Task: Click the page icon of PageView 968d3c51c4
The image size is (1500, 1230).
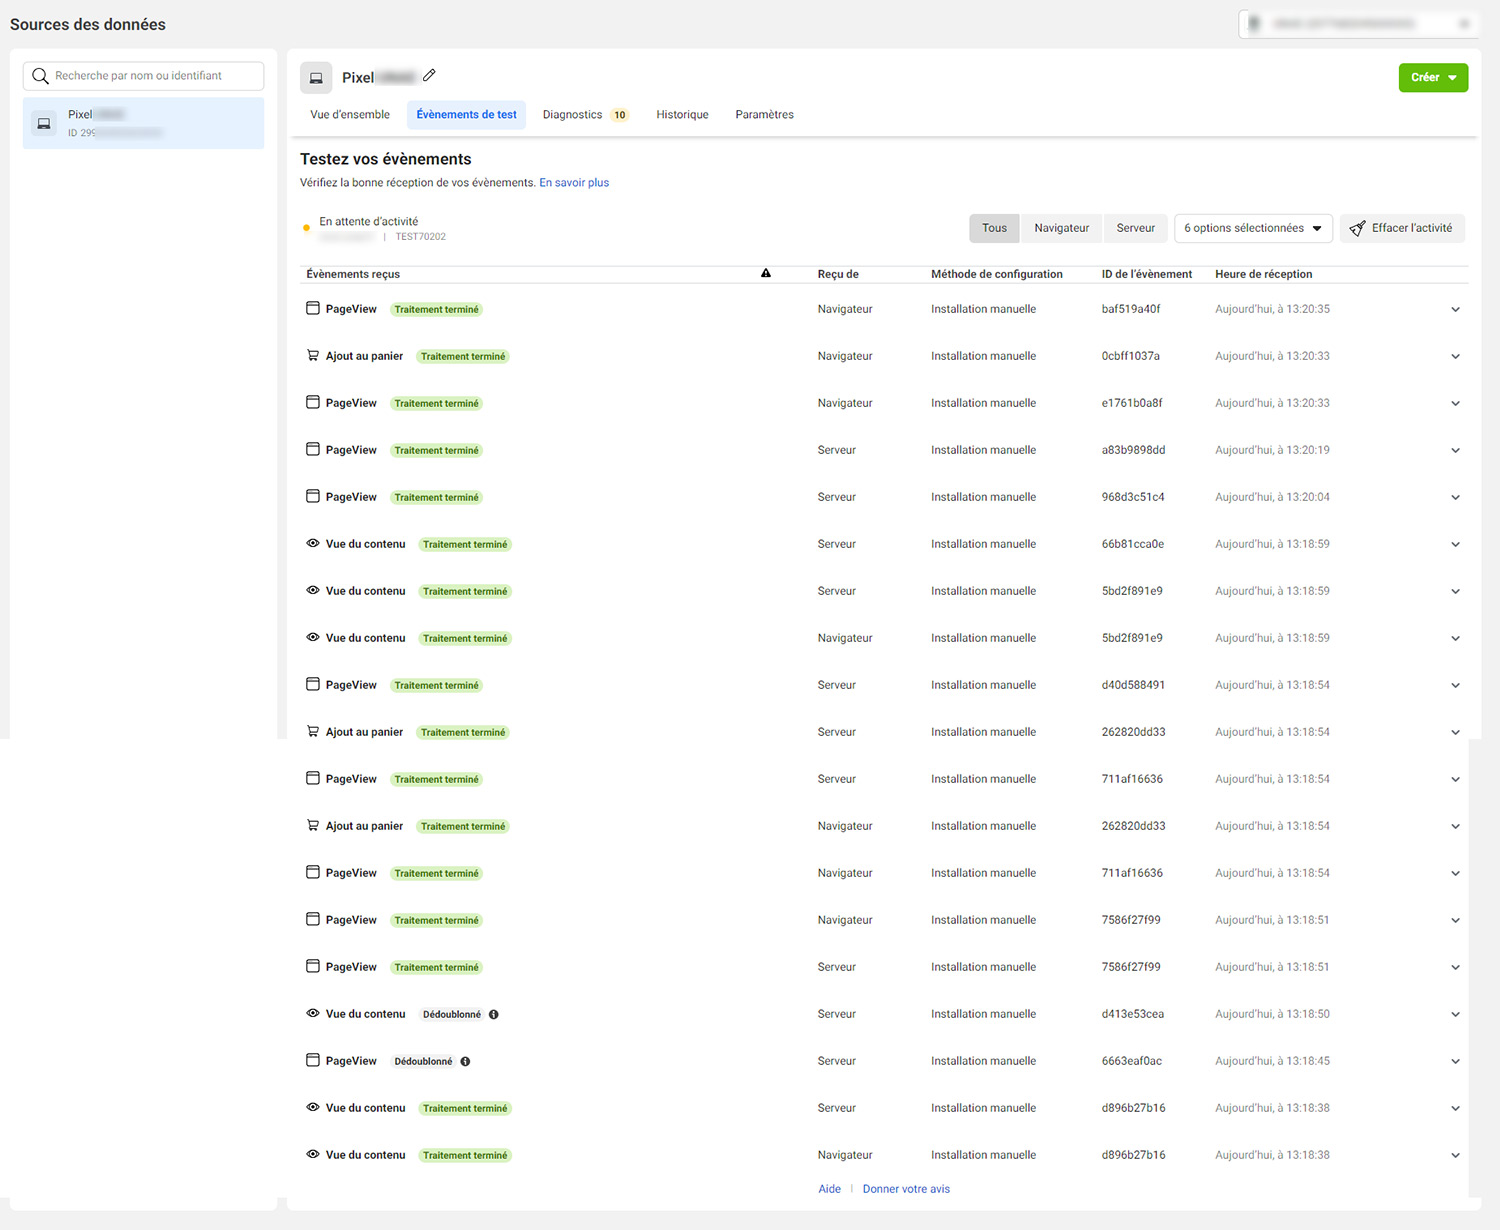Action: pos(313,496)
